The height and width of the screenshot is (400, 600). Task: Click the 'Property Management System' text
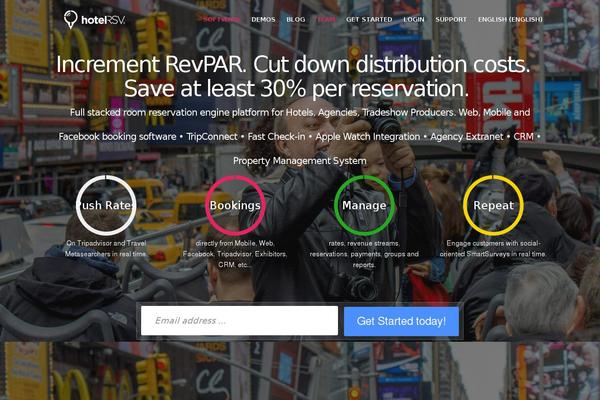point(300,161)
